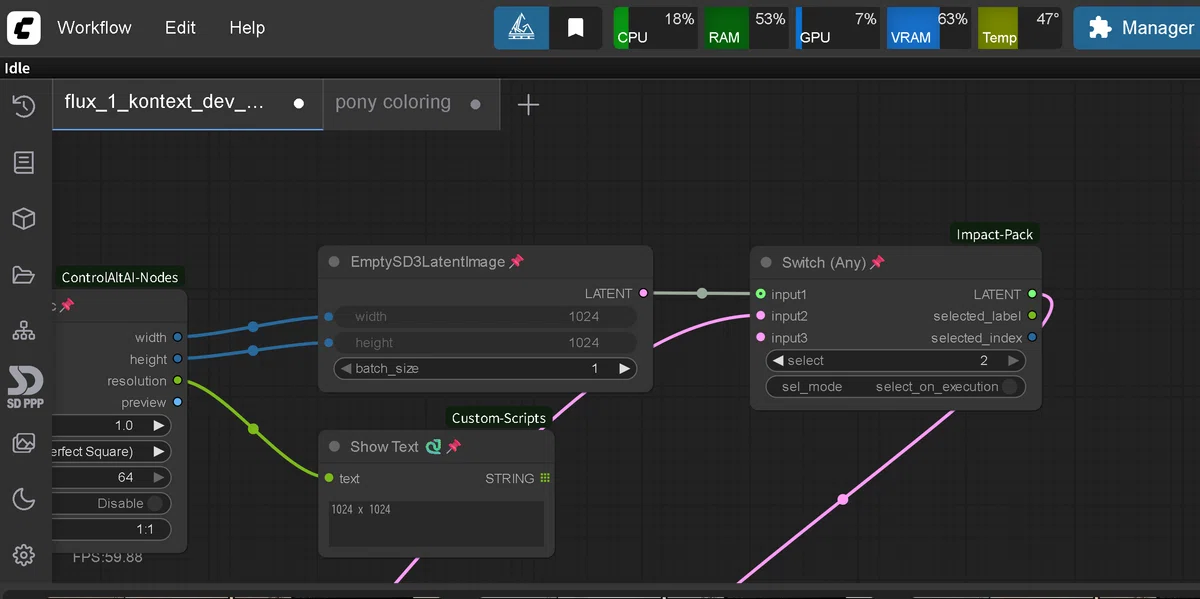
Task: Open the model library cube icon
Action: (x=24, y=218)
